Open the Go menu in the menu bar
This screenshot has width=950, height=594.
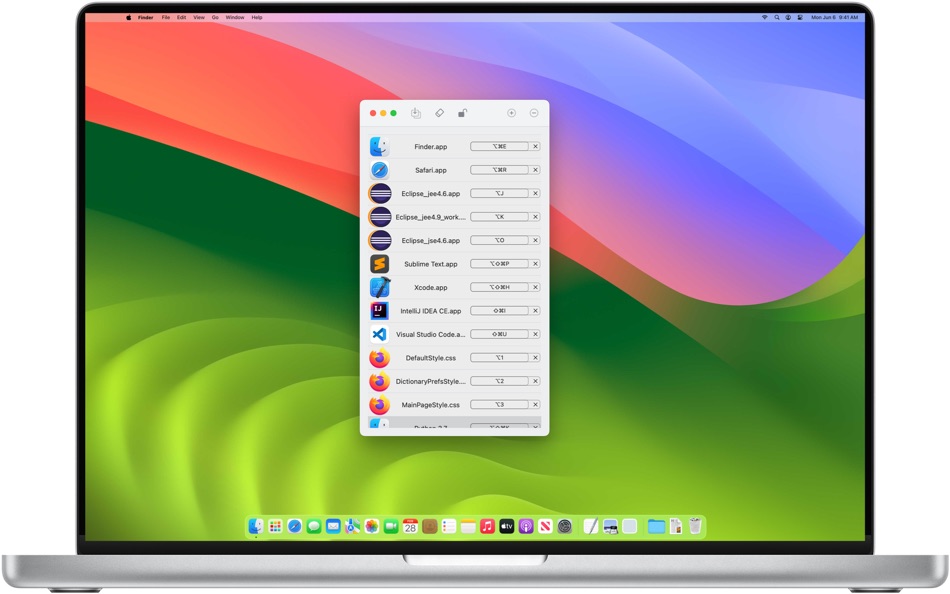pos(215,18)
